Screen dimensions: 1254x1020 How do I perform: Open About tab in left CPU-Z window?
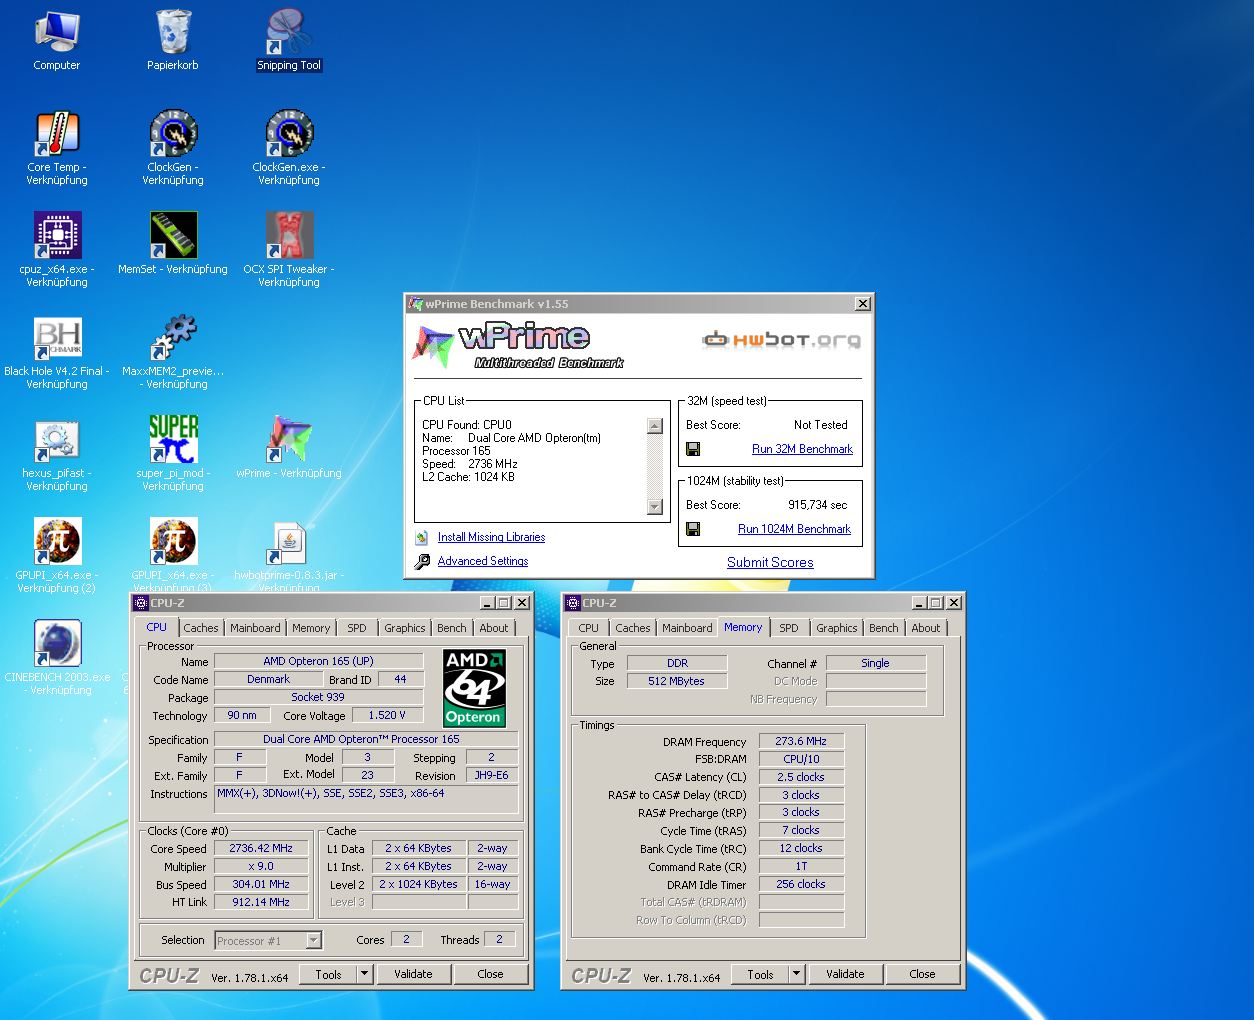(494, 628)
